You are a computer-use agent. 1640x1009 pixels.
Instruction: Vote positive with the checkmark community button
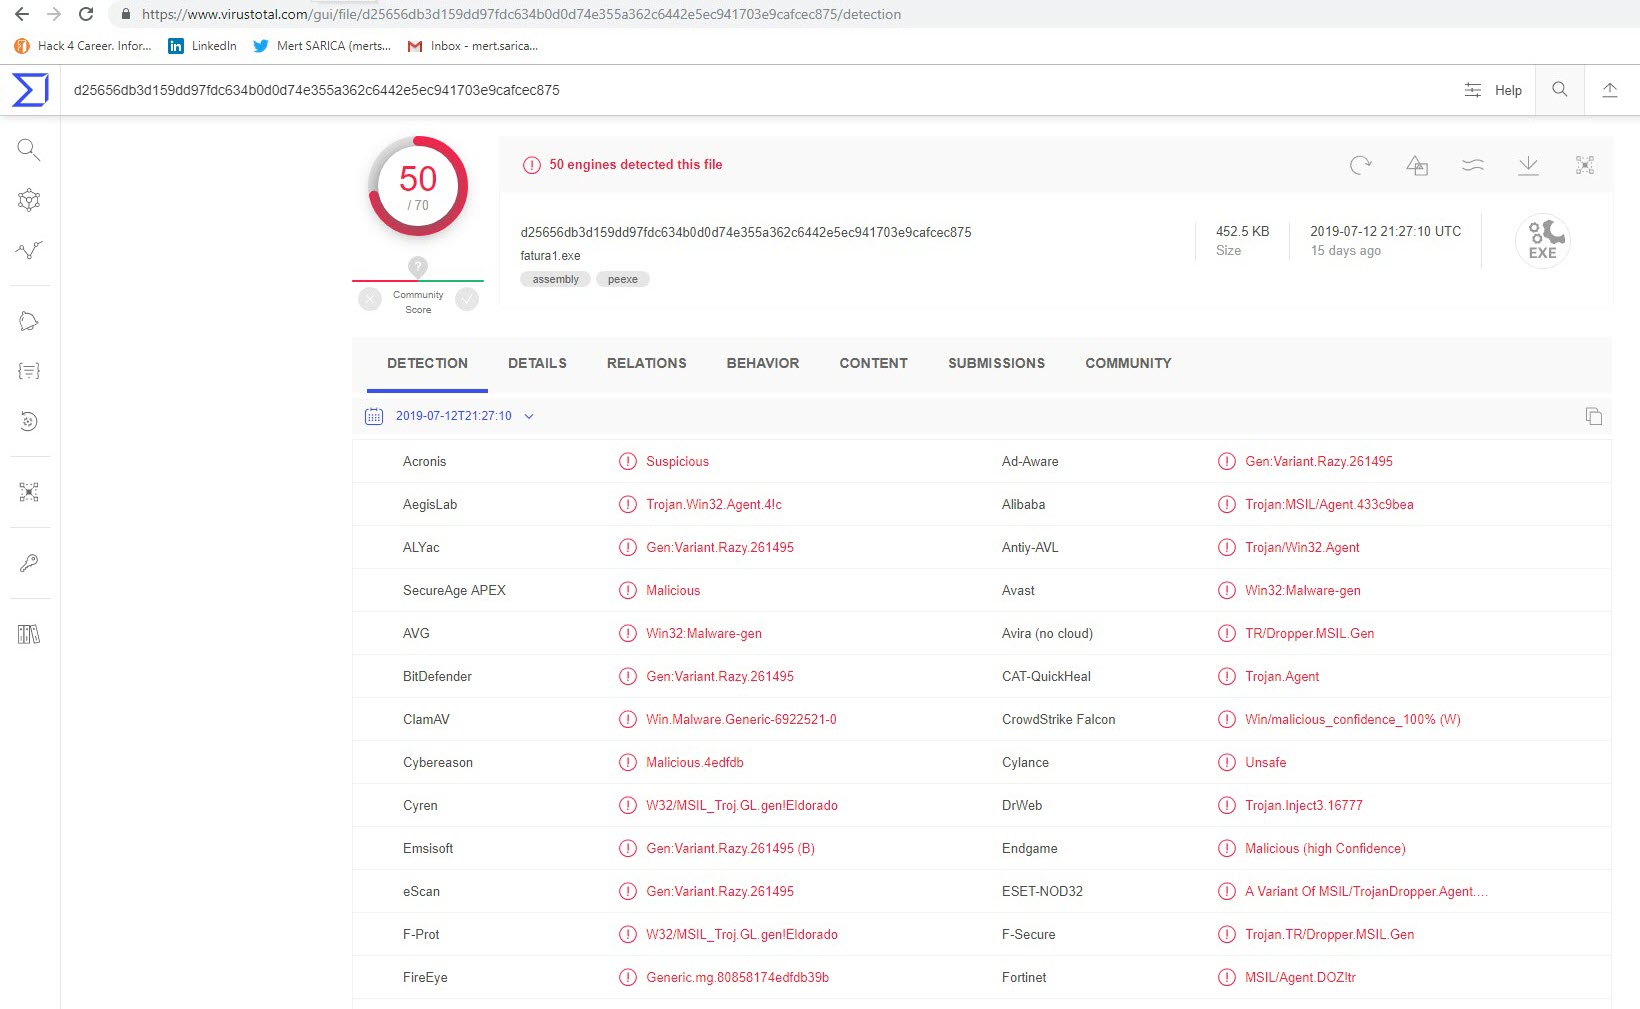click(x=467, y=299)
